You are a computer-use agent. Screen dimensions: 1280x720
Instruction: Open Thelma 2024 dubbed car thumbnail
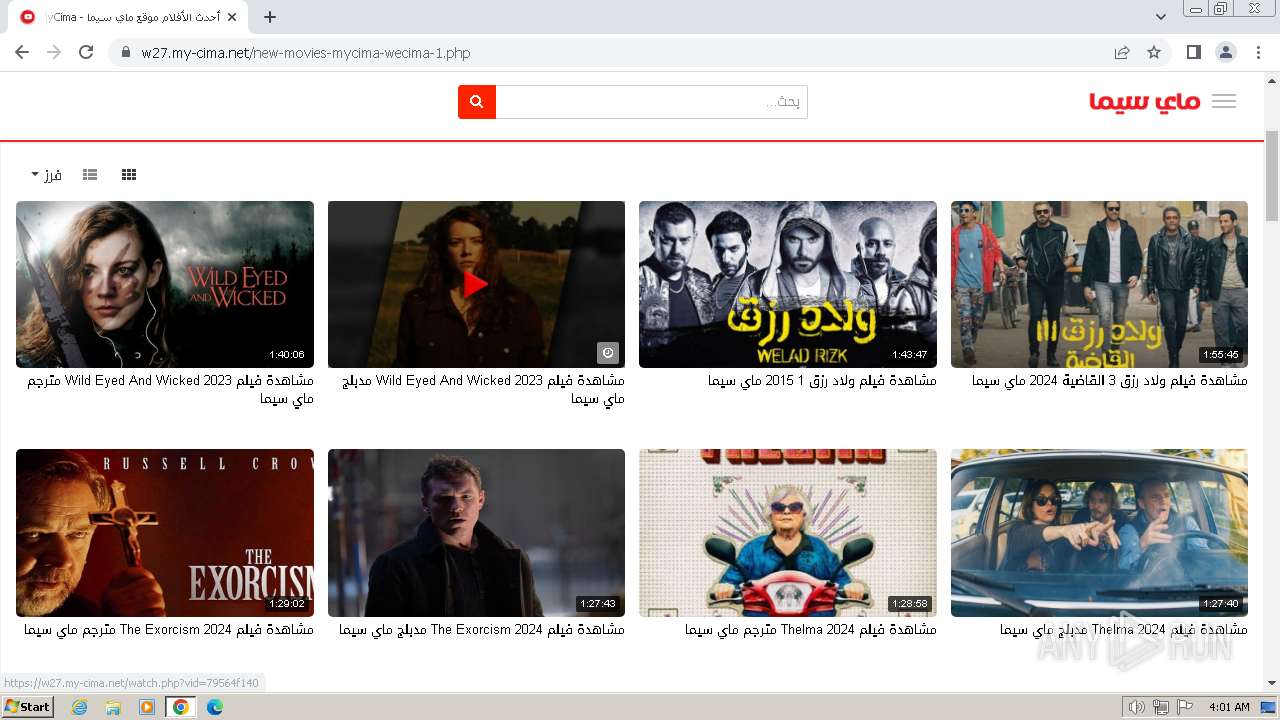1099,533
